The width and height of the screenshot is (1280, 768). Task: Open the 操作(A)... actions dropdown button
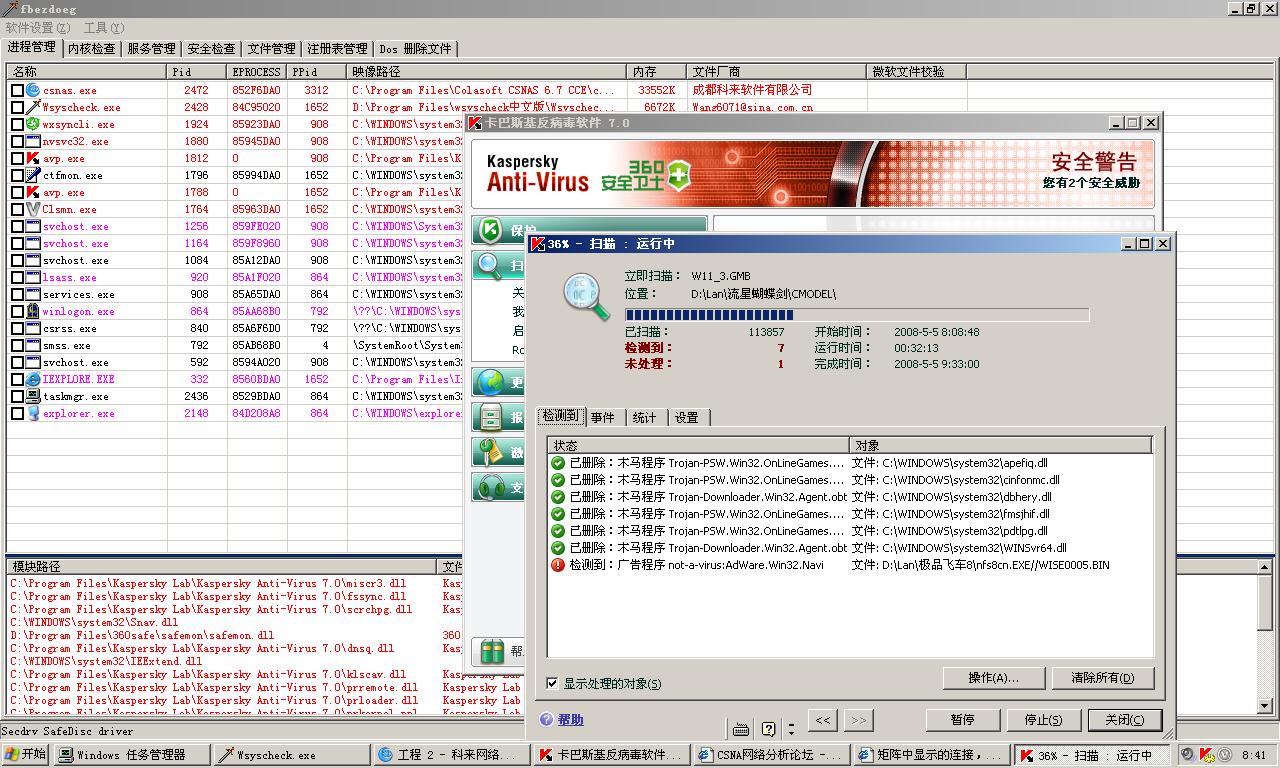(x=993, y=678)
